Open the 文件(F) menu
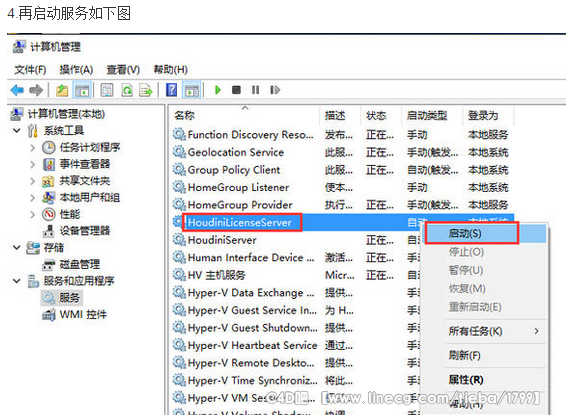 [30, 69]
